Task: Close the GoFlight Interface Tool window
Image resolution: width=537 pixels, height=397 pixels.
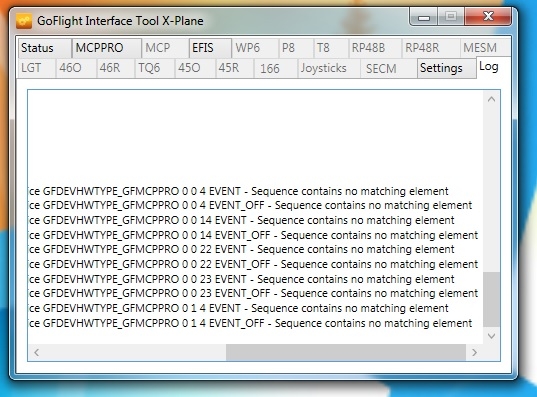Action: pos(488,16)
